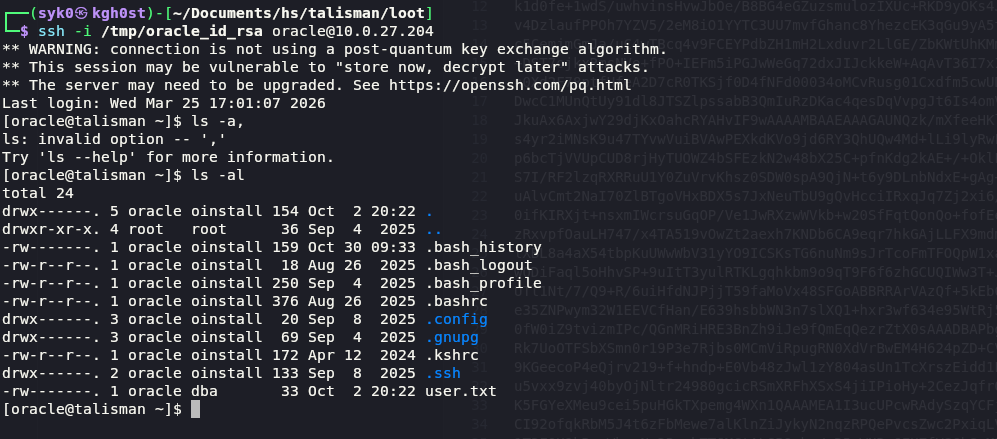The height and width of the screenshot is (439, 997).
Task: Select the .bash_profile file name
Action: click(483, 283)
